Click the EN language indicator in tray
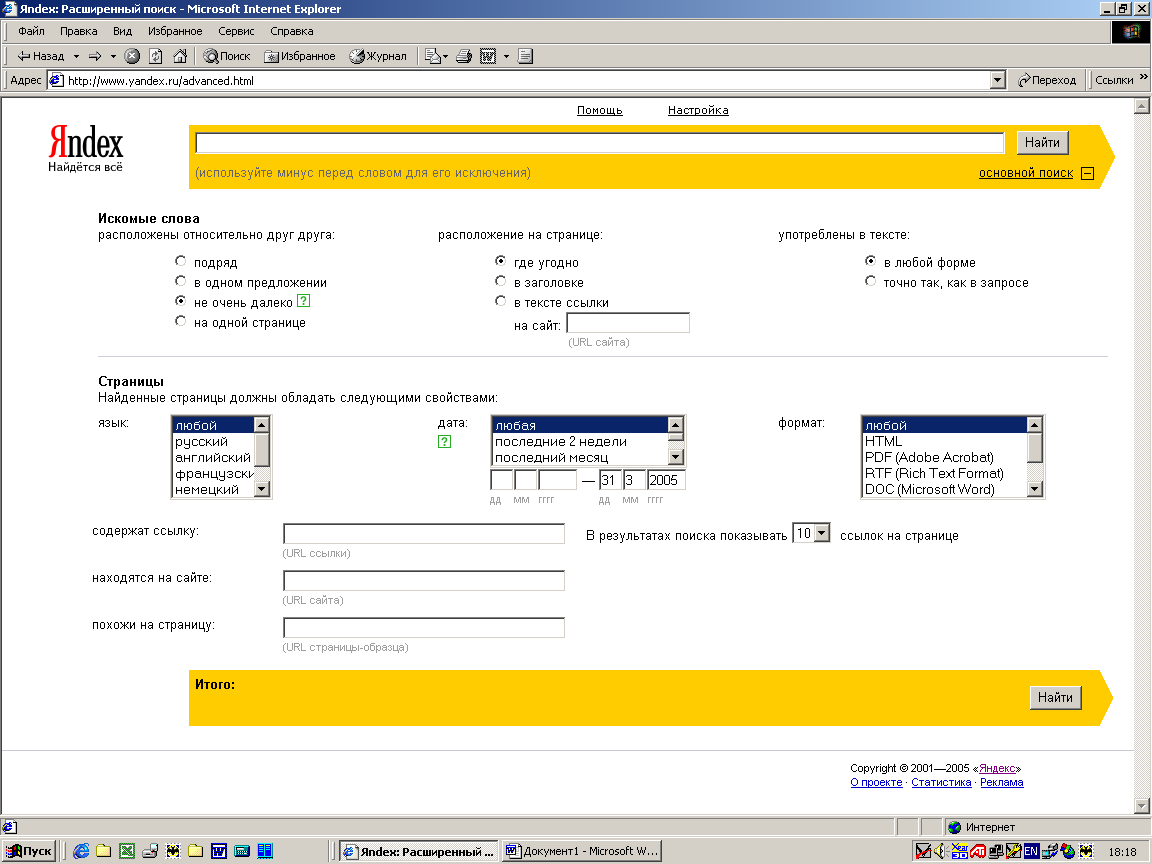Viewport: 1152px width, 864px height. 1032,851
